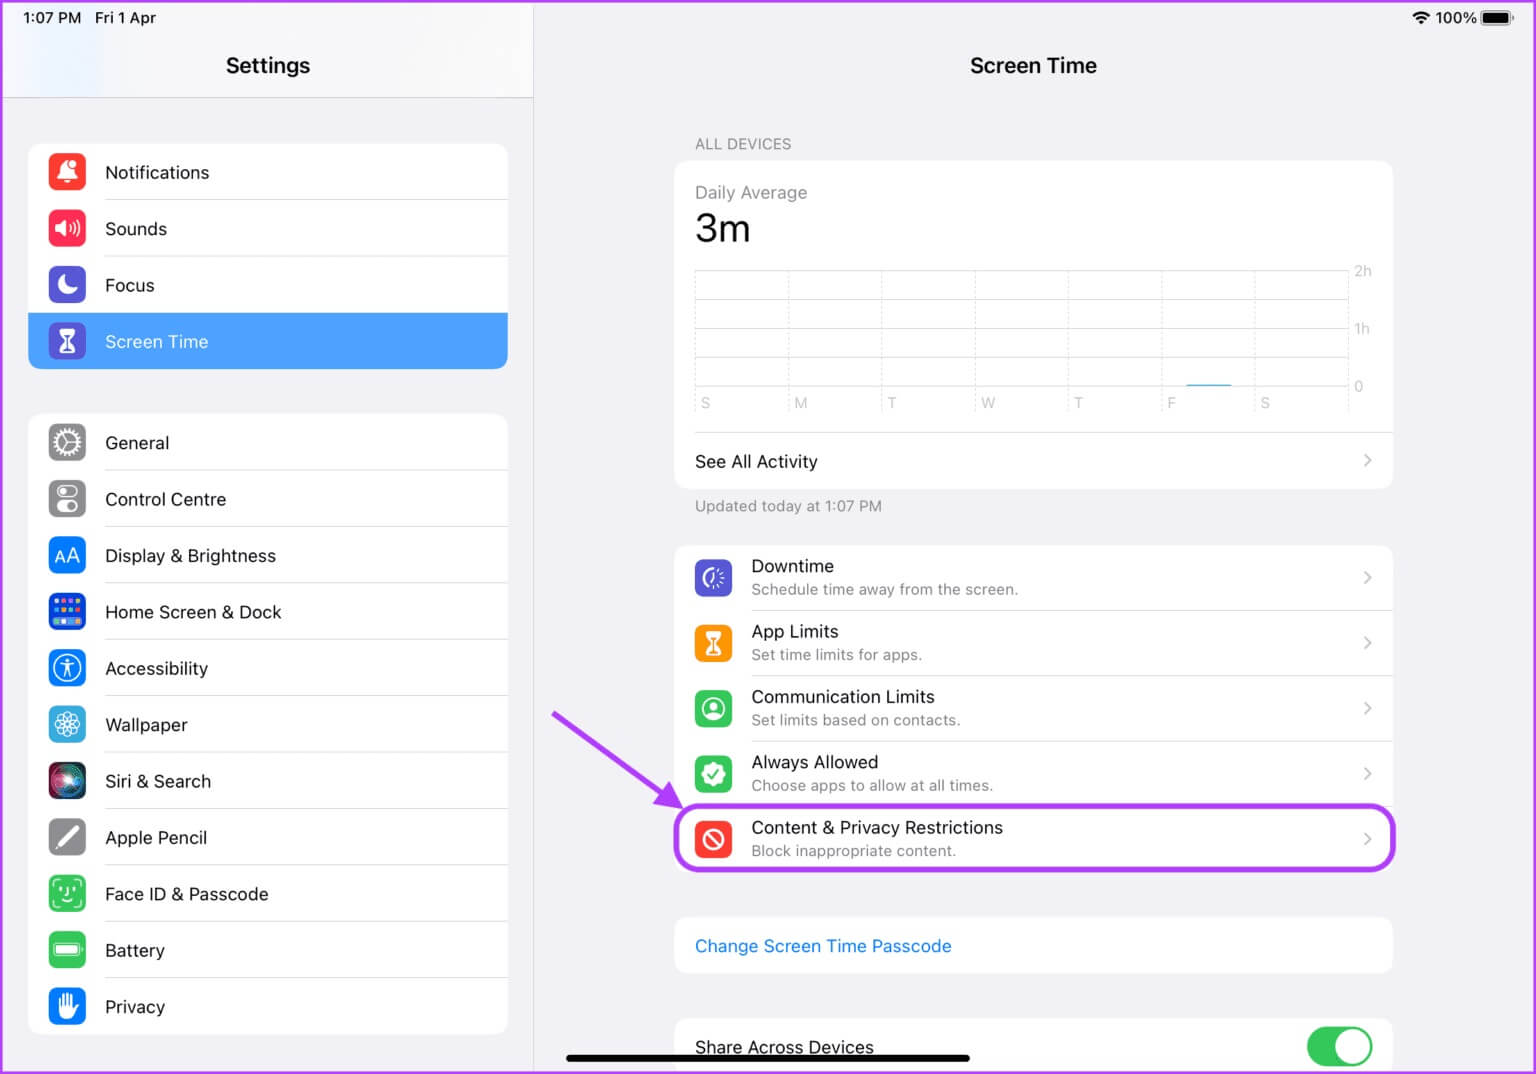Tap the Control Centre switches icon
The height and width of the screenshot is (1074, 1536).
coord(67,499)
